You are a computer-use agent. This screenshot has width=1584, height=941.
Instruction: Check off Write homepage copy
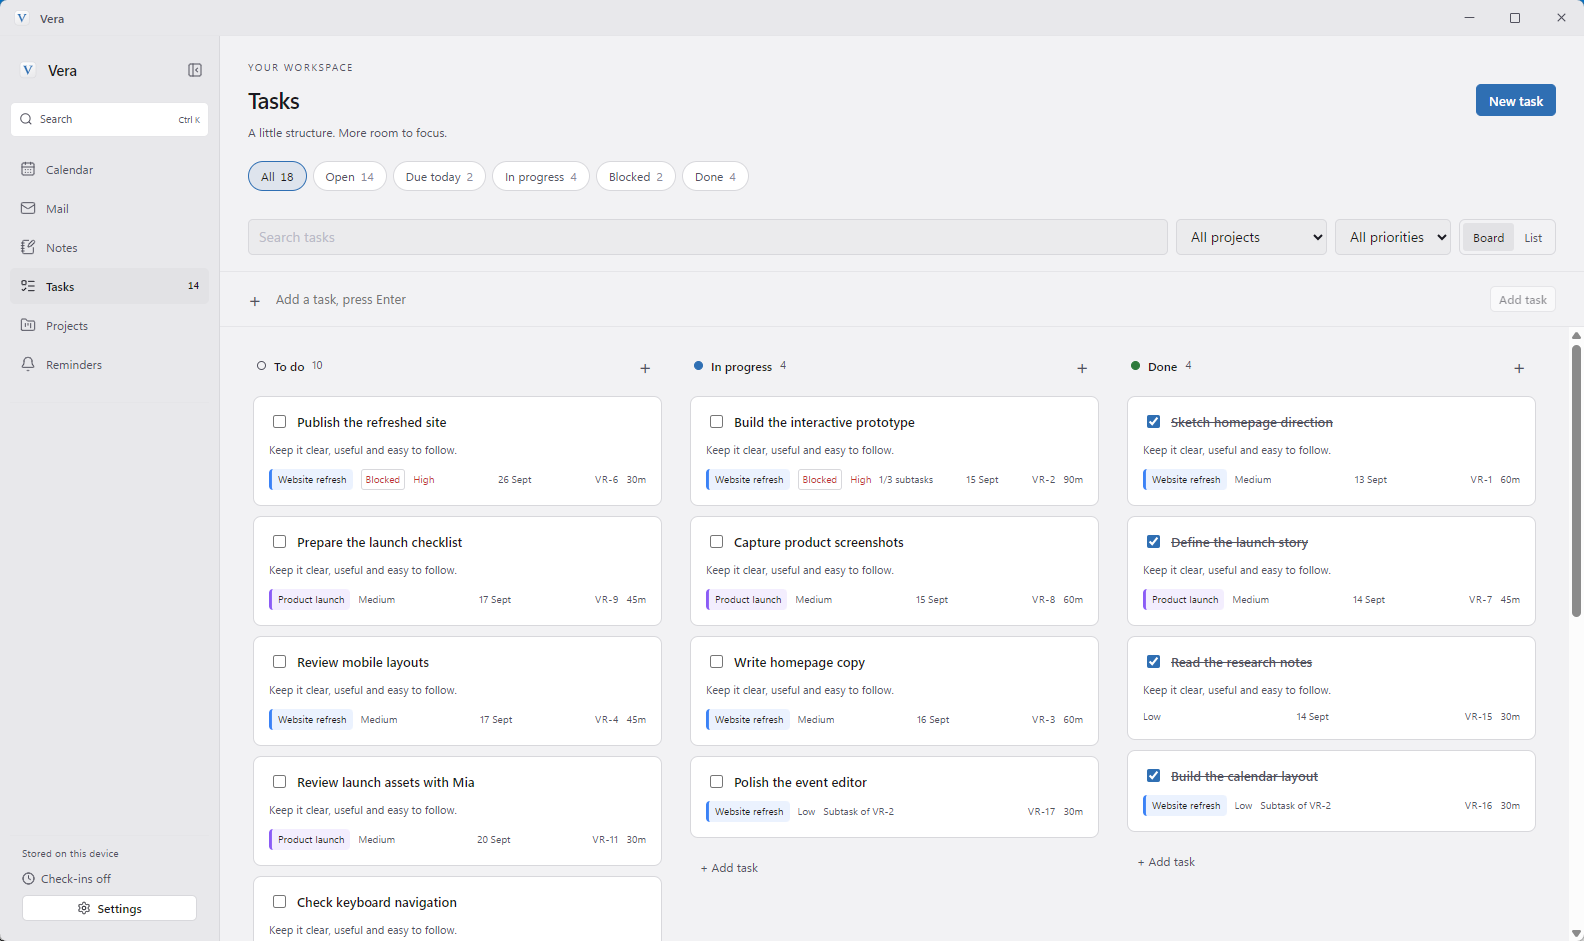[x=717, y=662]
